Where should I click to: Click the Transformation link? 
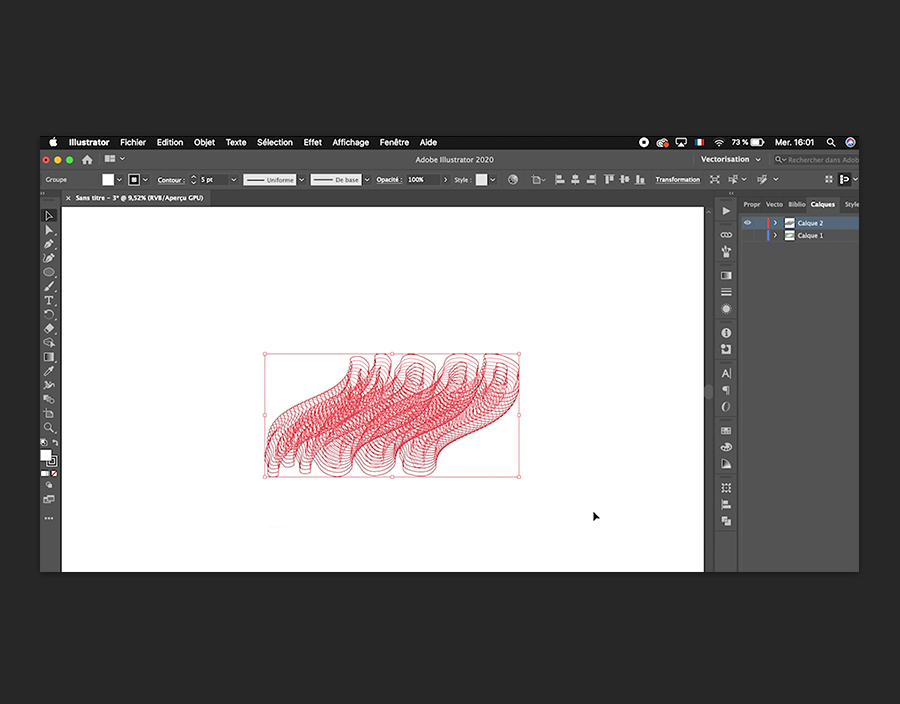[677, 180]
